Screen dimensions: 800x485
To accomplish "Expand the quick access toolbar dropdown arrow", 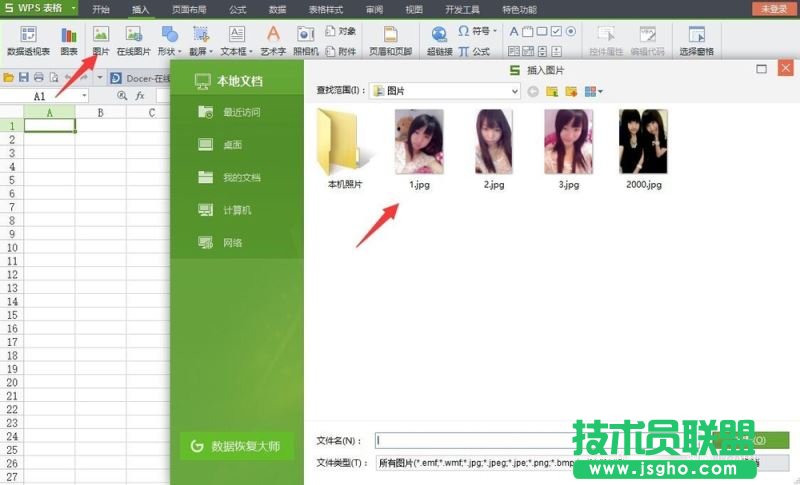I will coord(99,78).
